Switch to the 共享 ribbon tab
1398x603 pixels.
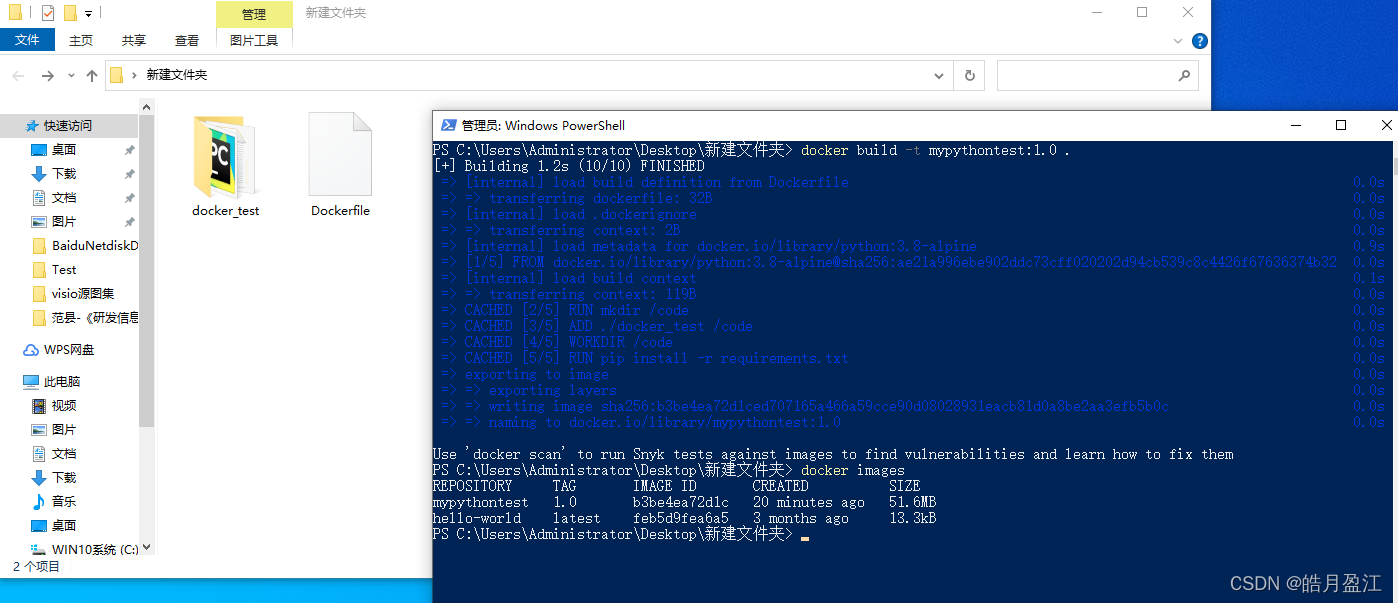point(134,40)
